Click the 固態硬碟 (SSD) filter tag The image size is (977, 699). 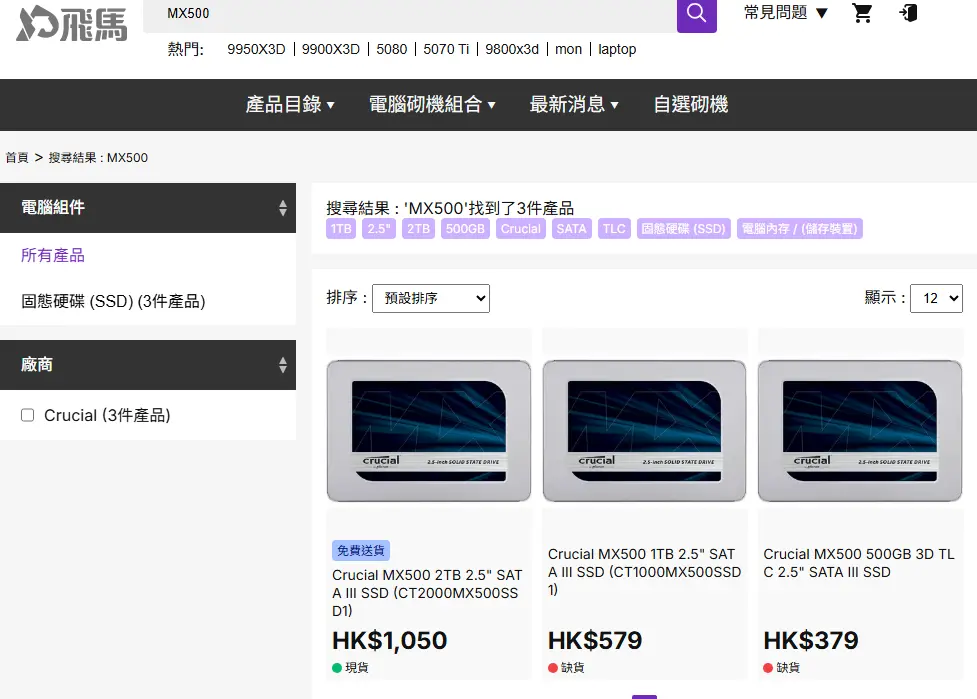[x=684, y=229]
